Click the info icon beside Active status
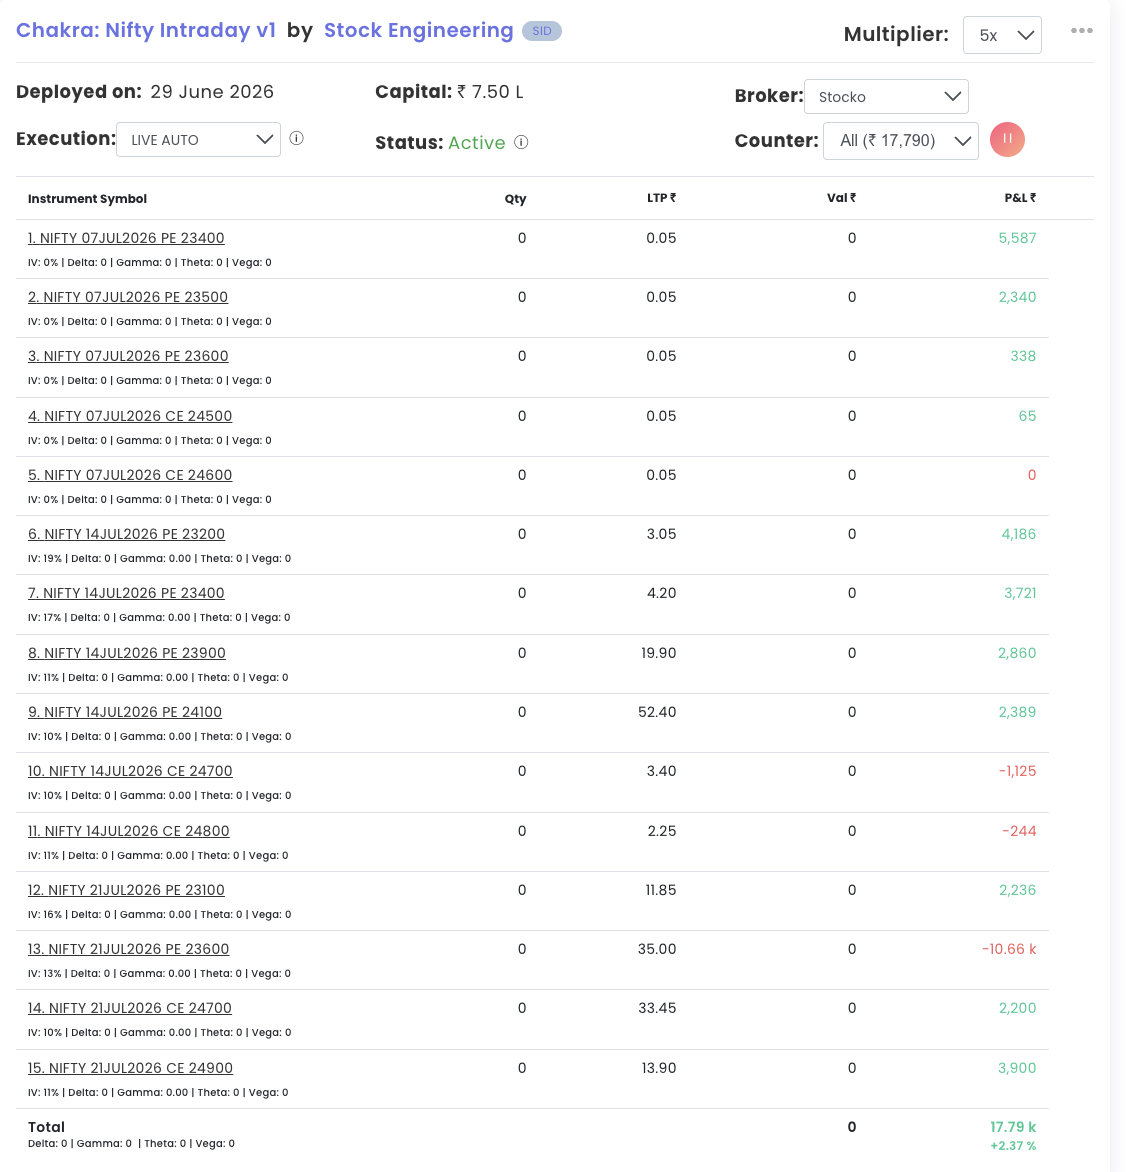 click(x=522, y=142)
